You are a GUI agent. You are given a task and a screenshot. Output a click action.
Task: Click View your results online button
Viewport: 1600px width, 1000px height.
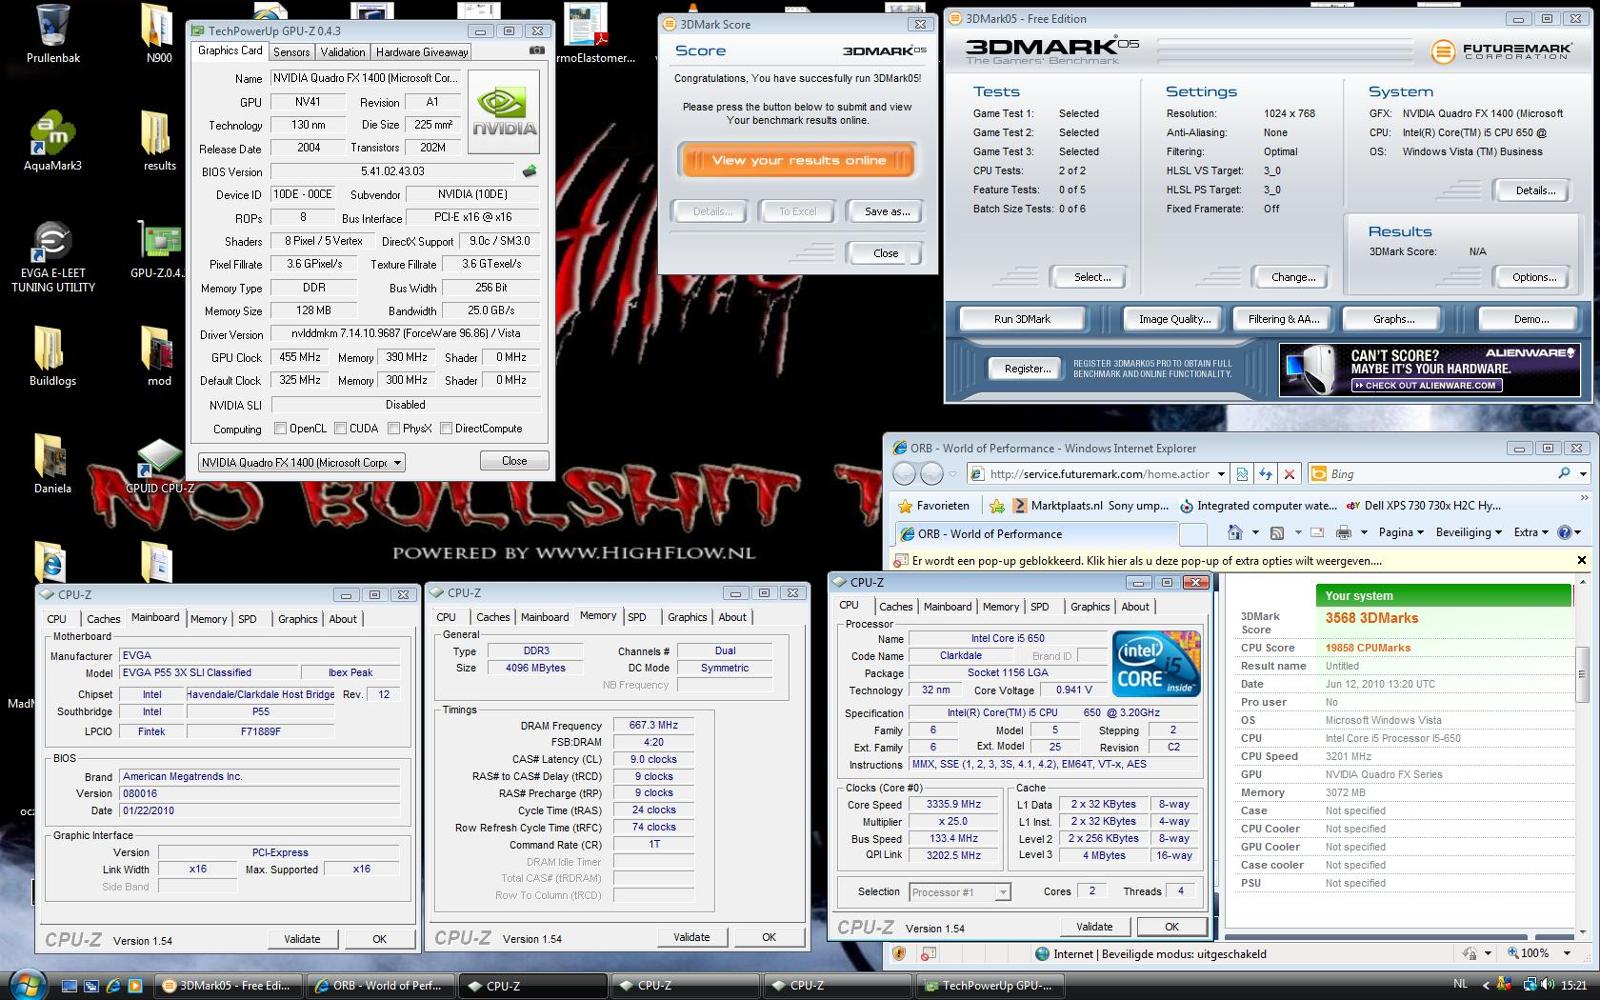coord(798,160)
